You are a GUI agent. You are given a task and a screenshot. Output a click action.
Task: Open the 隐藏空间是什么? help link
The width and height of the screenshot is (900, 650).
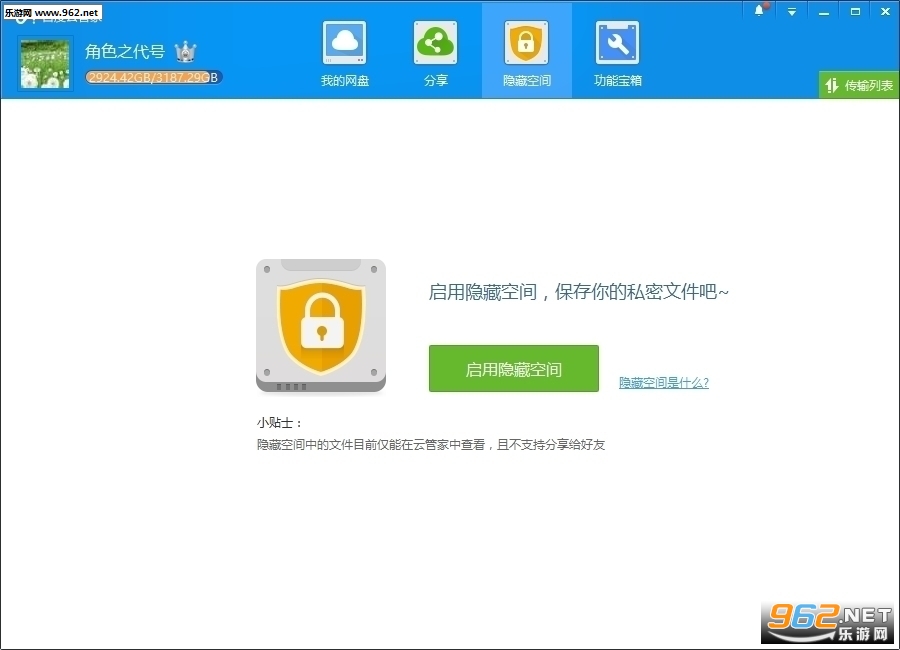(664, 382)
